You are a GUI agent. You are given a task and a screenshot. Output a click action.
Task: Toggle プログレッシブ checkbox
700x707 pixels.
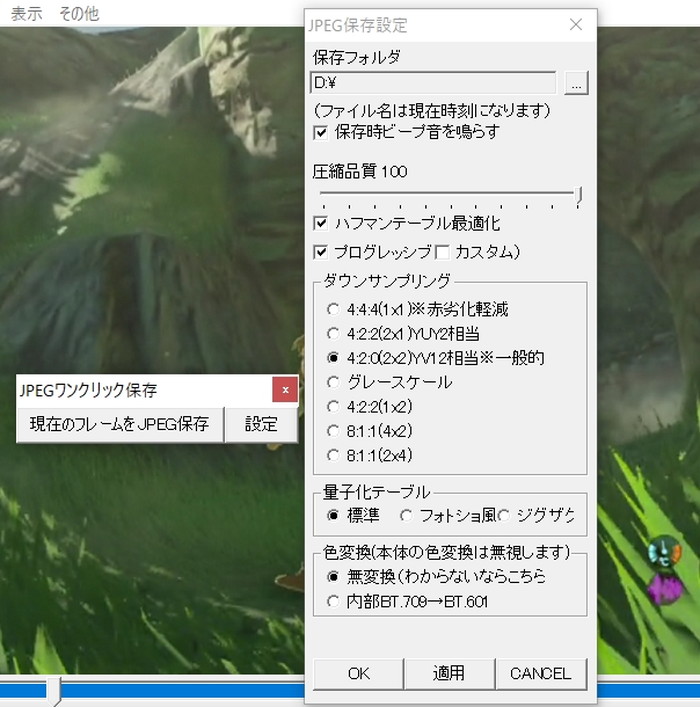[x=372, y=252]
